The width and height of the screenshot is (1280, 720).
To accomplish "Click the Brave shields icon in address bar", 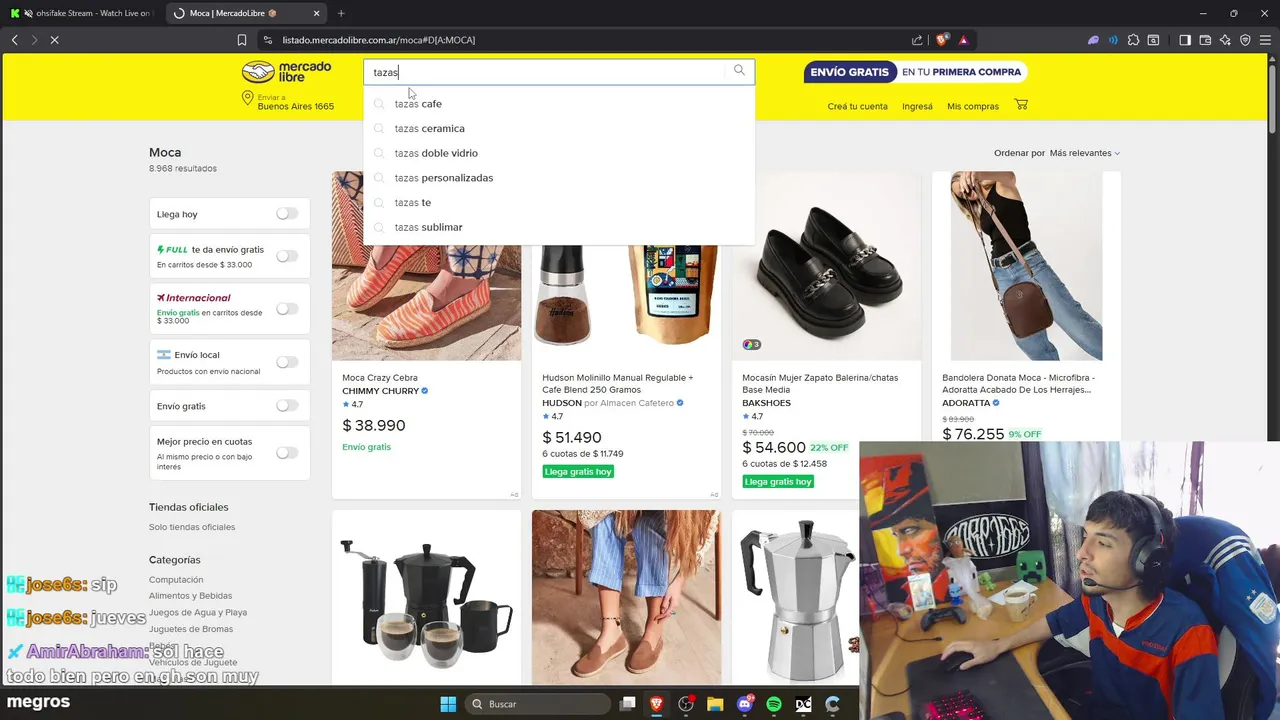I will [941, 40].
